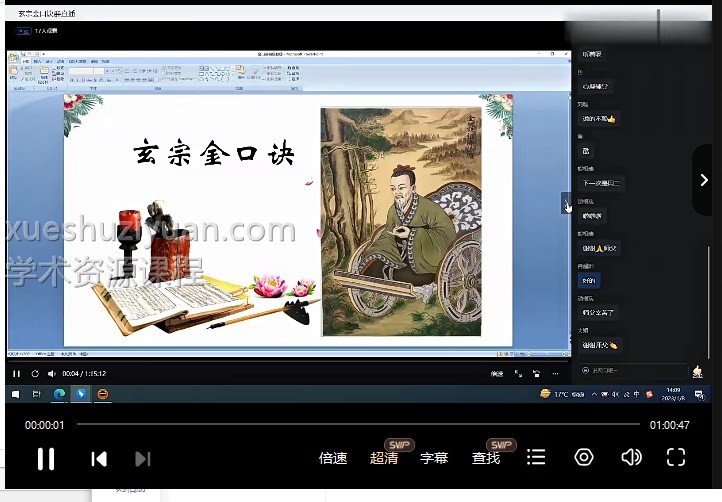This screenshot has height=502, width=722.
Task: Jump to the previous video
Action: click(x=99, y=459)
